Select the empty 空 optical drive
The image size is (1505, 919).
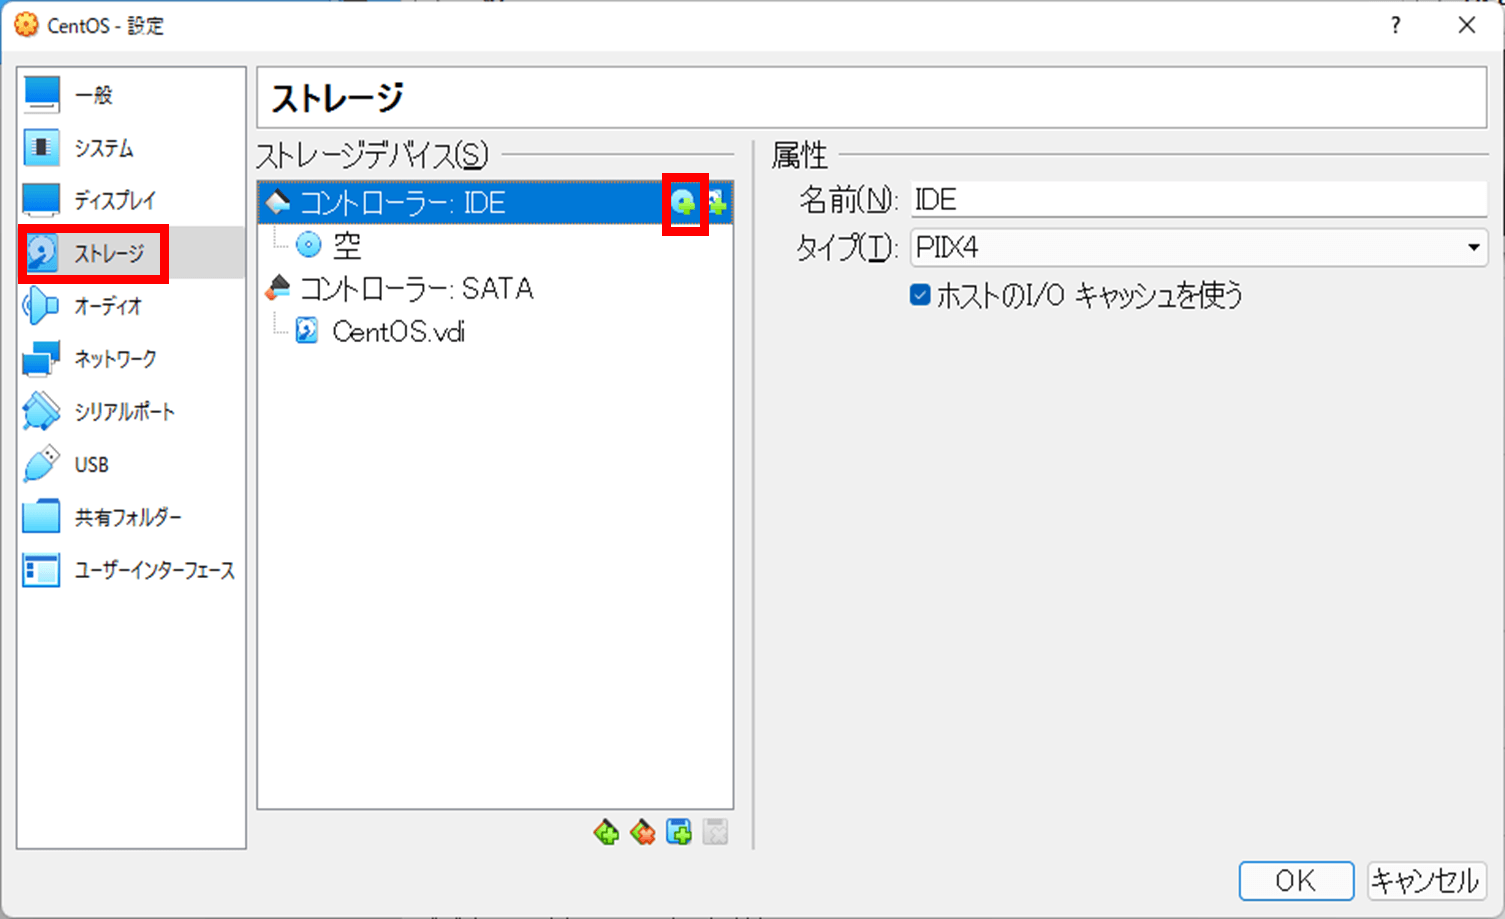495,245
